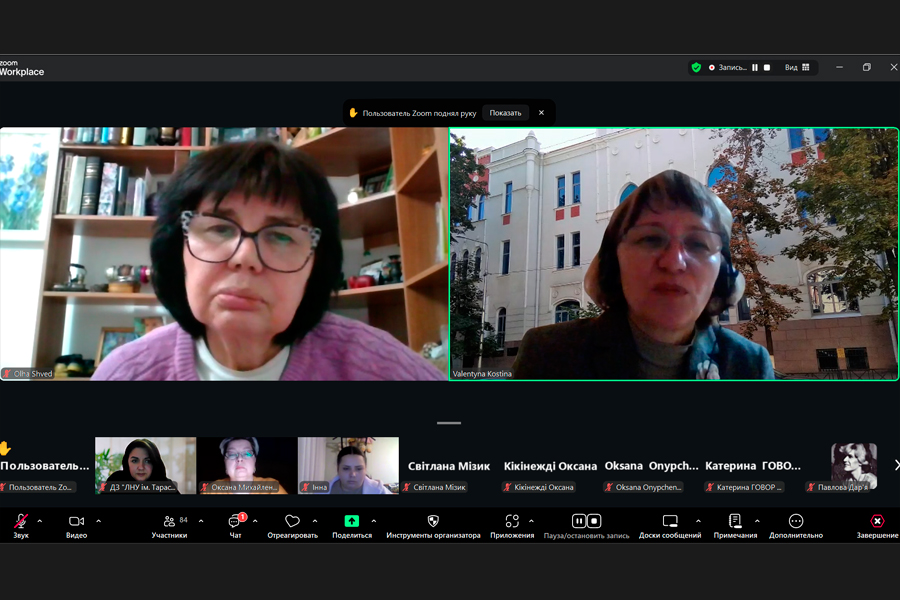900x600 pixels.
Task: Stop recording via the top bar stop icon
Action: coord(767,68)
